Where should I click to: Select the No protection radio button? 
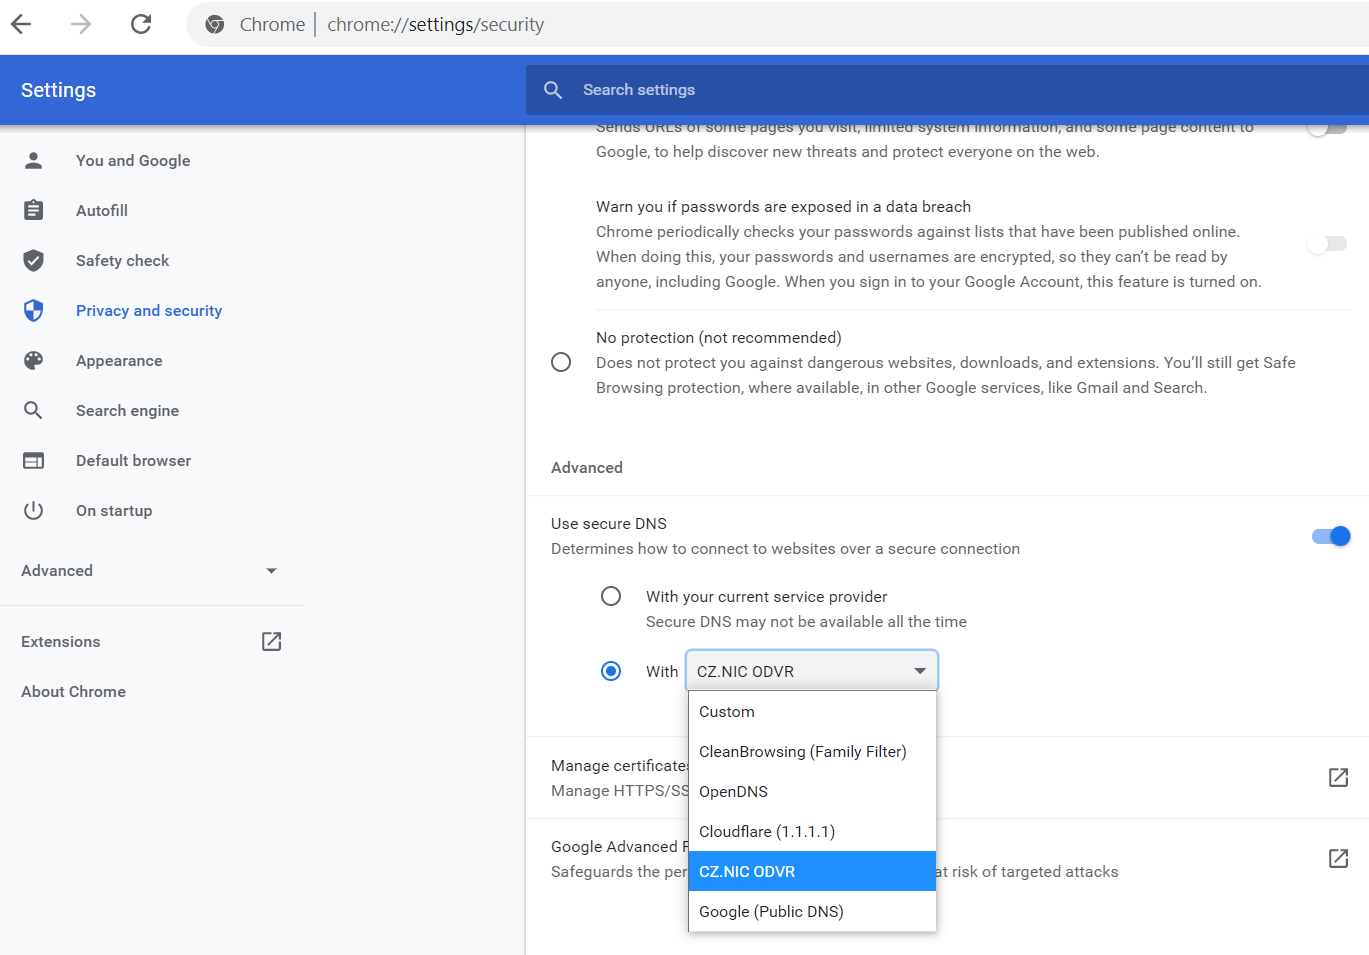561,362
